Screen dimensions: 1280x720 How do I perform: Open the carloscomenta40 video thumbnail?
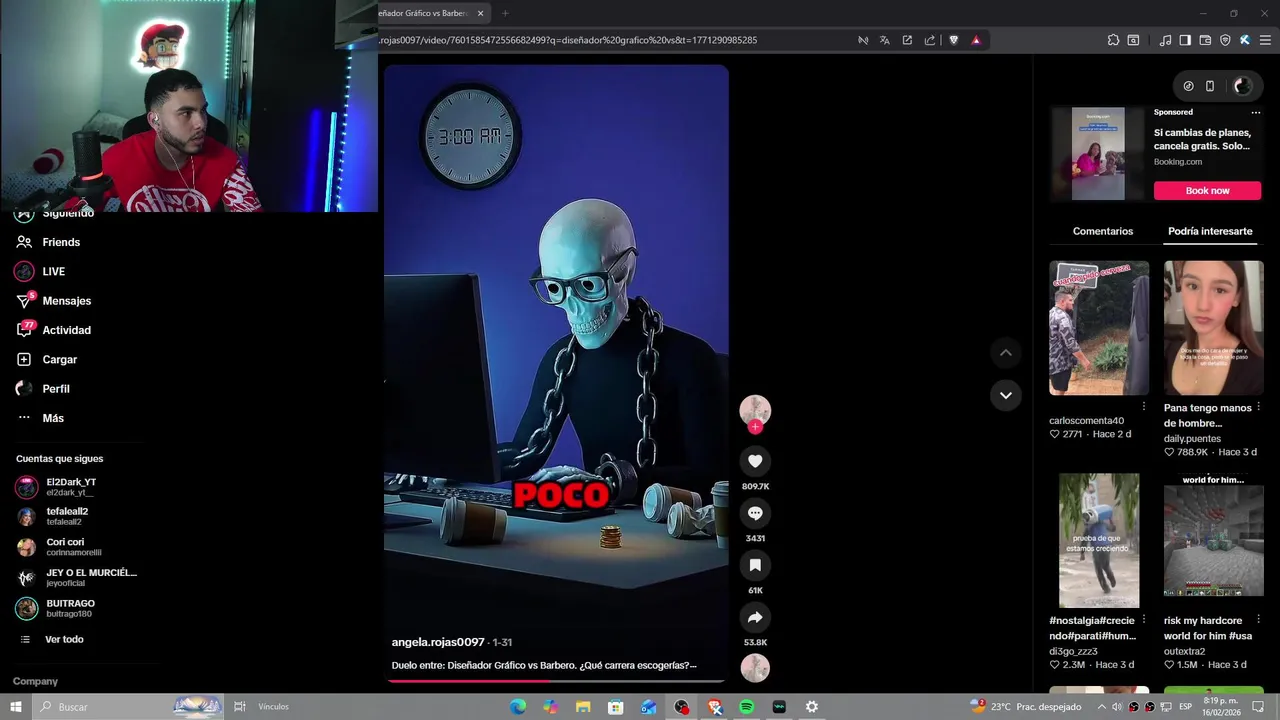pos(1099,328)
